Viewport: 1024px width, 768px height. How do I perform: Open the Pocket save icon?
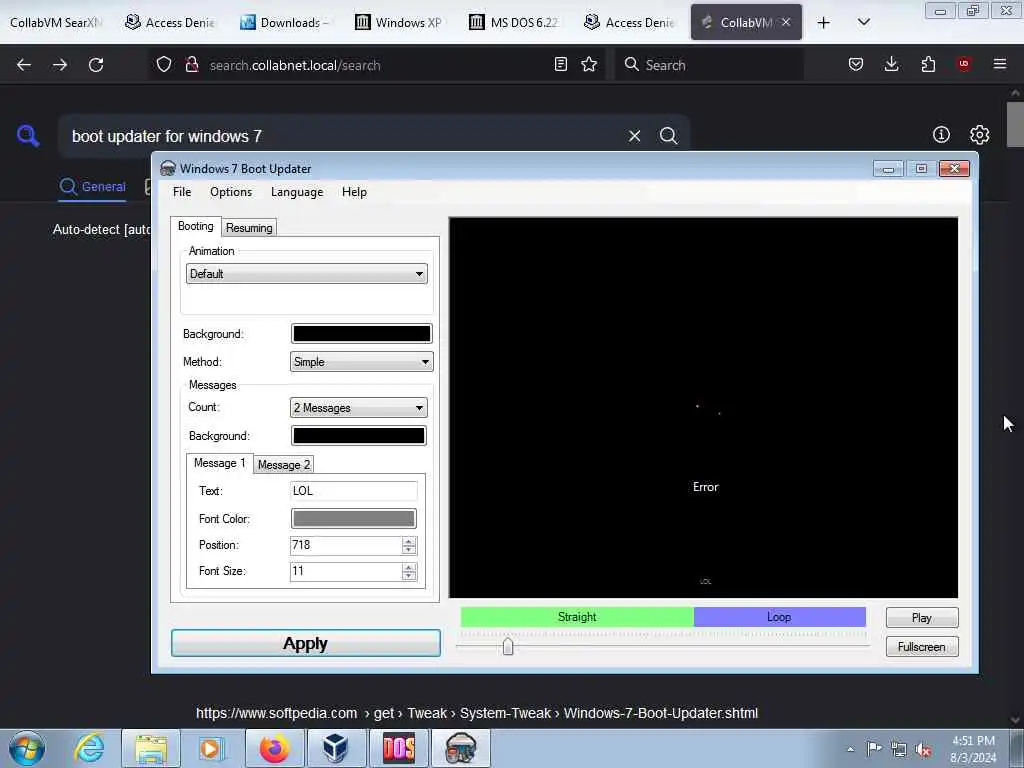pyautogui.click(x=856, y=64)
